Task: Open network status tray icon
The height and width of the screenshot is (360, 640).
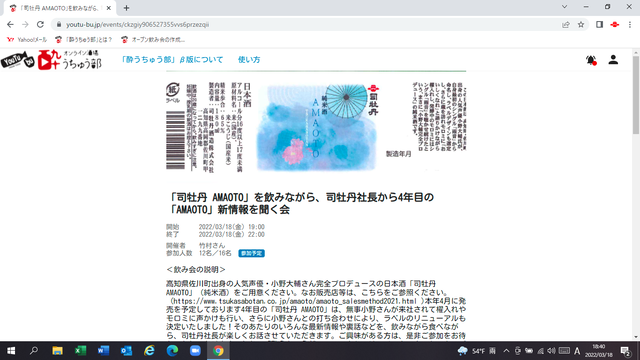Action: tap(540, 351)
